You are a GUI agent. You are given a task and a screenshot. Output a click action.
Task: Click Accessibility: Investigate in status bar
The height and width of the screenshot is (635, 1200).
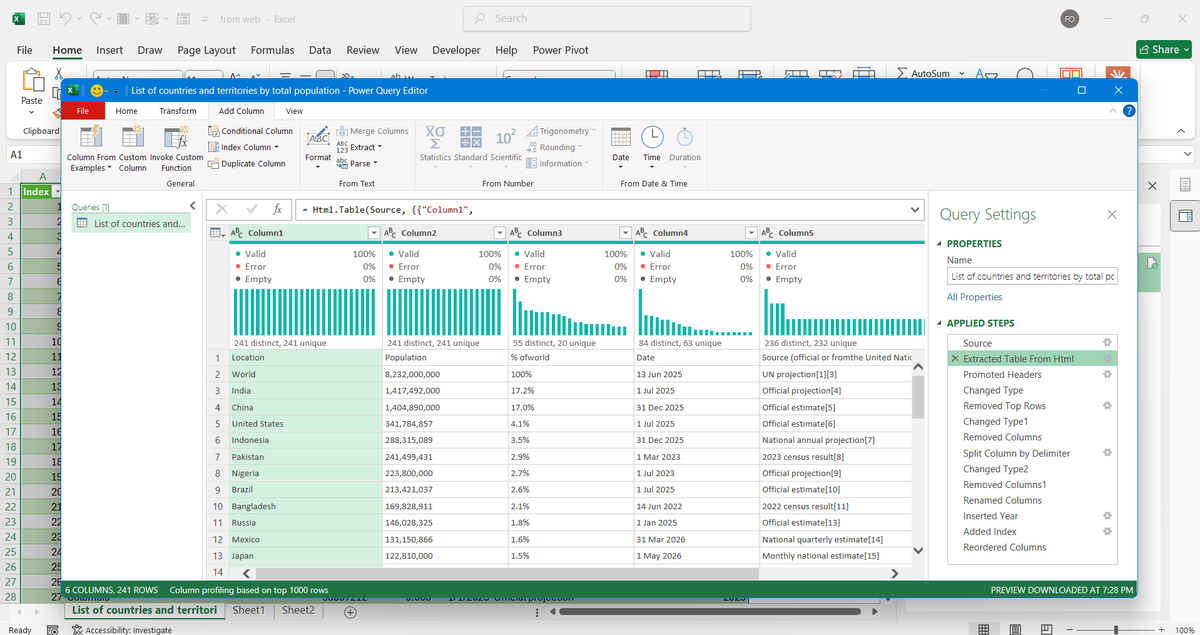[x=122, y=630]
